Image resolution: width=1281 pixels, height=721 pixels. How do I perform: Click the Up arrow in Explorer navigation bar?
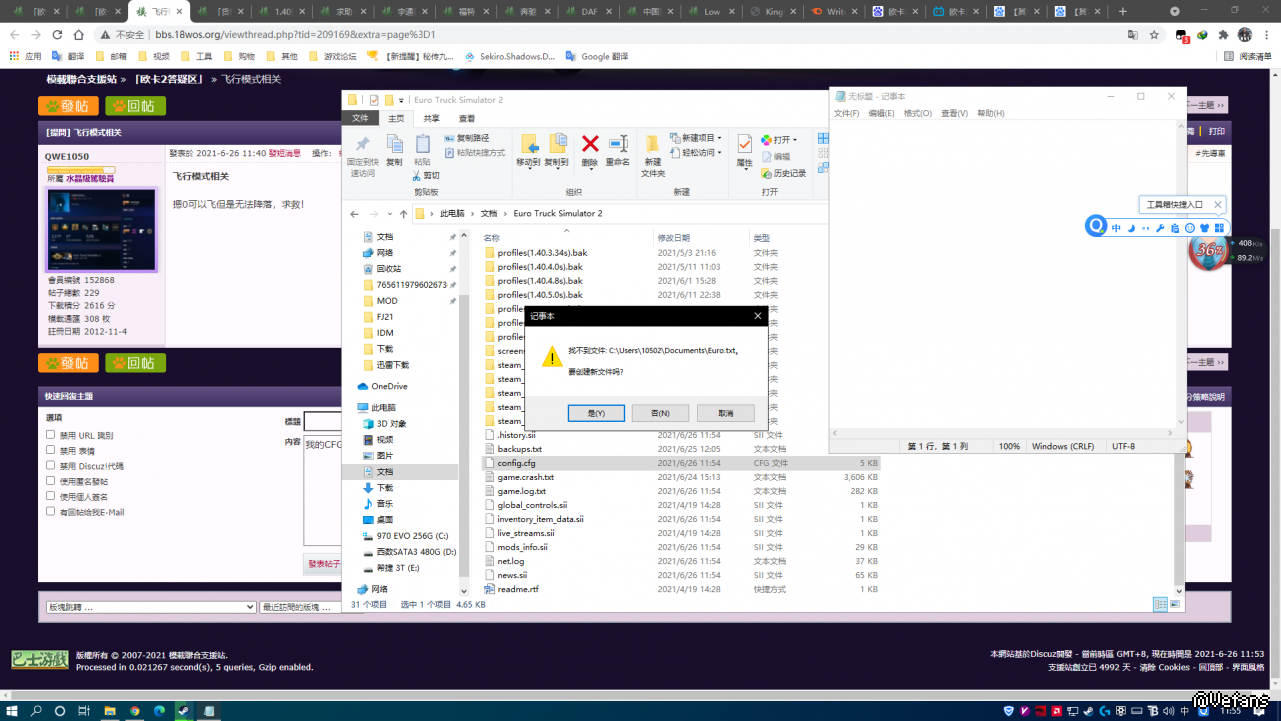click(x=403, y=214)
